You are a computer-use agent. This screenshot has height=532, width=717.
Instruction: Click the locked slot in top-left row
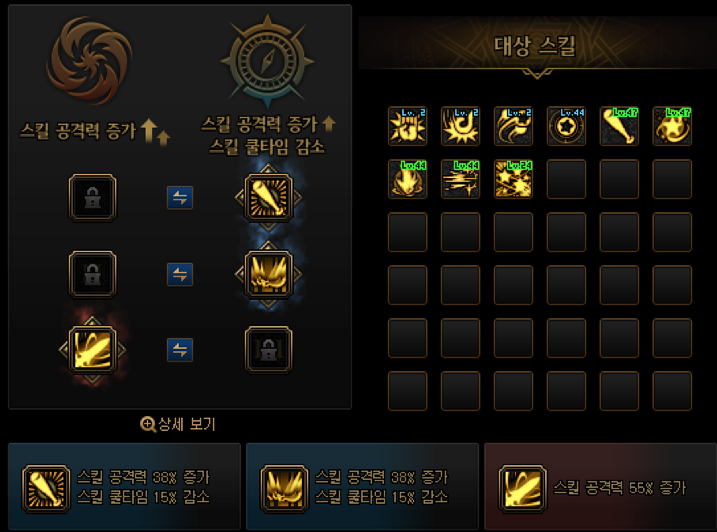(x=92, y=198)
